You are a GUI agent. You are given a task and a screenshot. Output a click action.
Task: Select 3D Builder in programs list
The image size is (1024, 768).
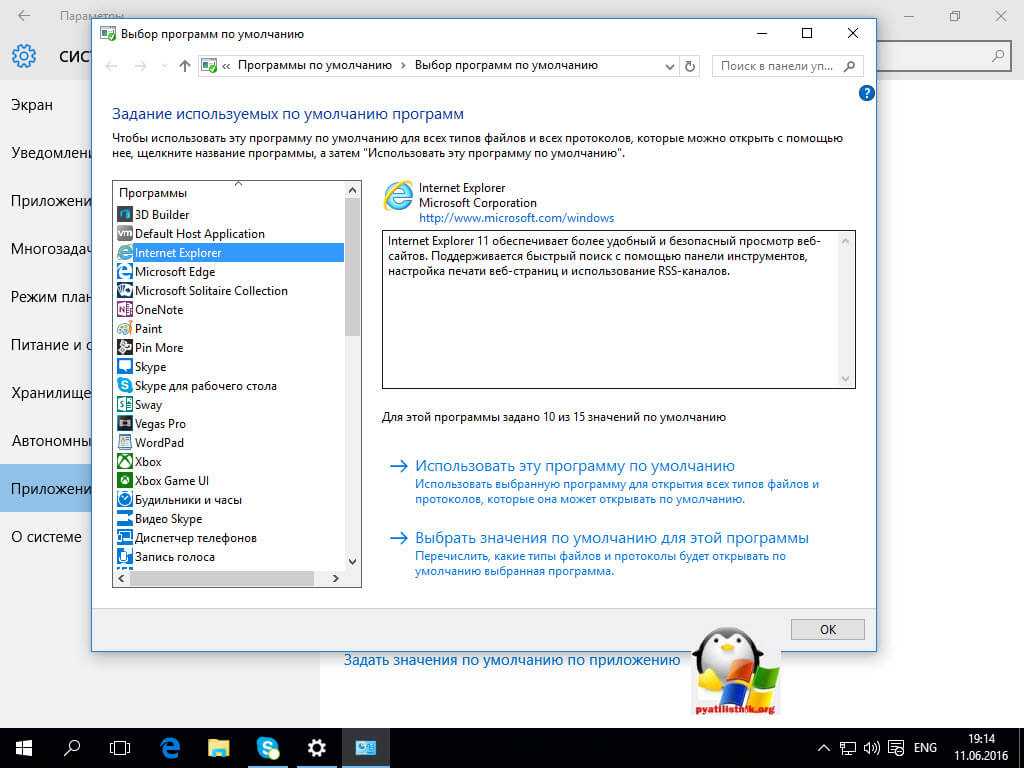tap(161, 215)
